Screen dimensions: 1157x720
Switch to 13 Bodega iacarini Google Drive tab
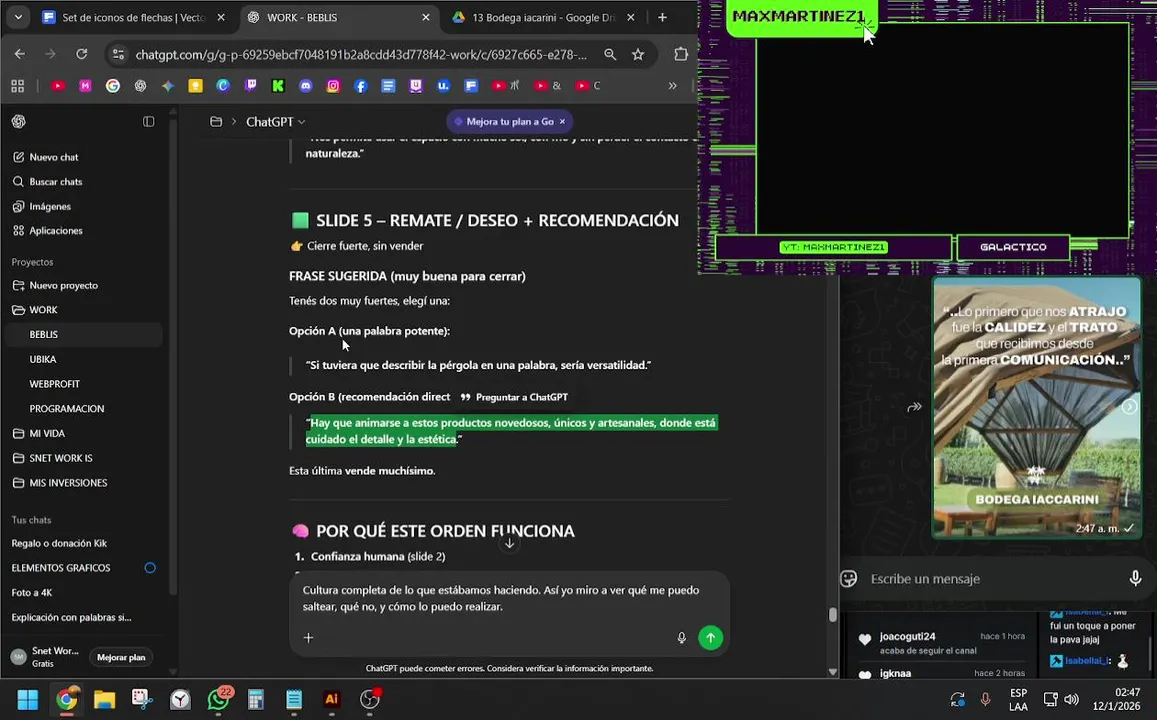point(543,17)
